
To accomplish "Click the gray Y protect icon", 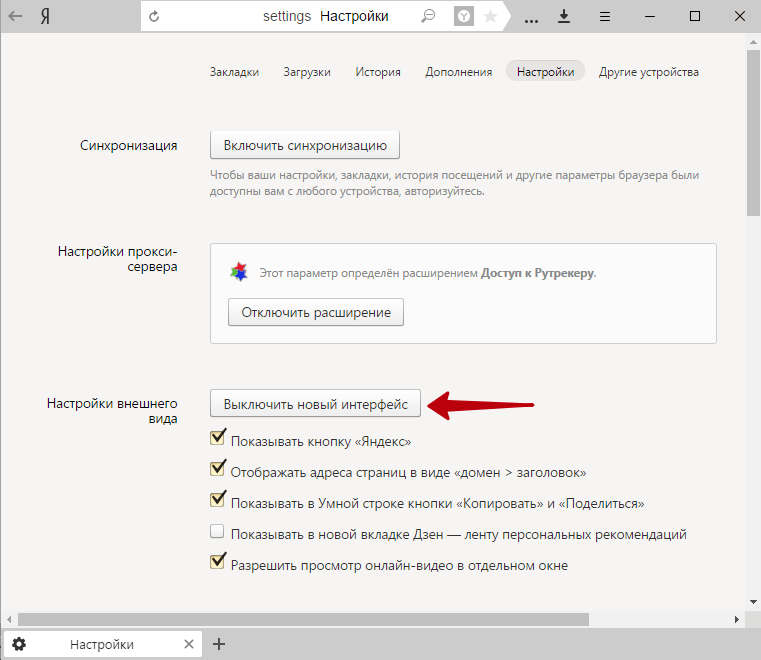I will click(464, 16).
